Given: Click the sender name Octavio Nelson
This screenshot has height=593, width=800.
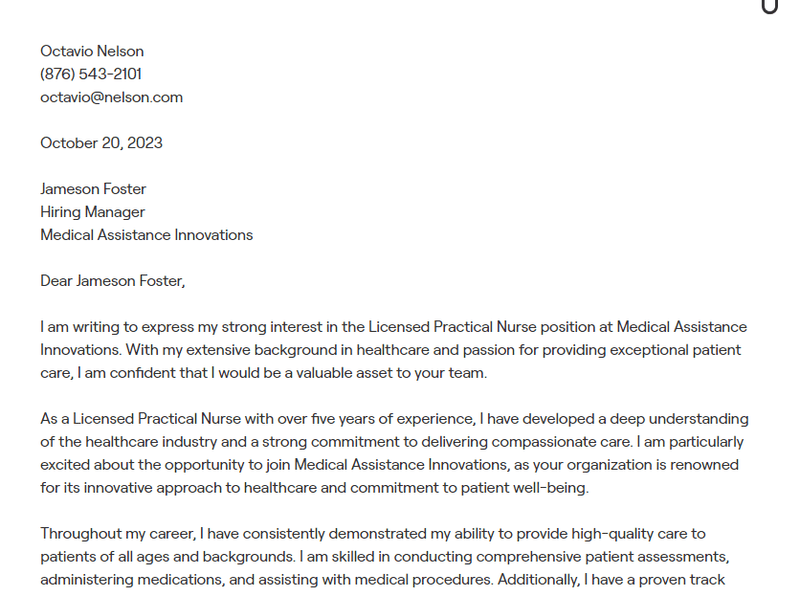Looking at the screenshot, I should click(x=92, y=51).
